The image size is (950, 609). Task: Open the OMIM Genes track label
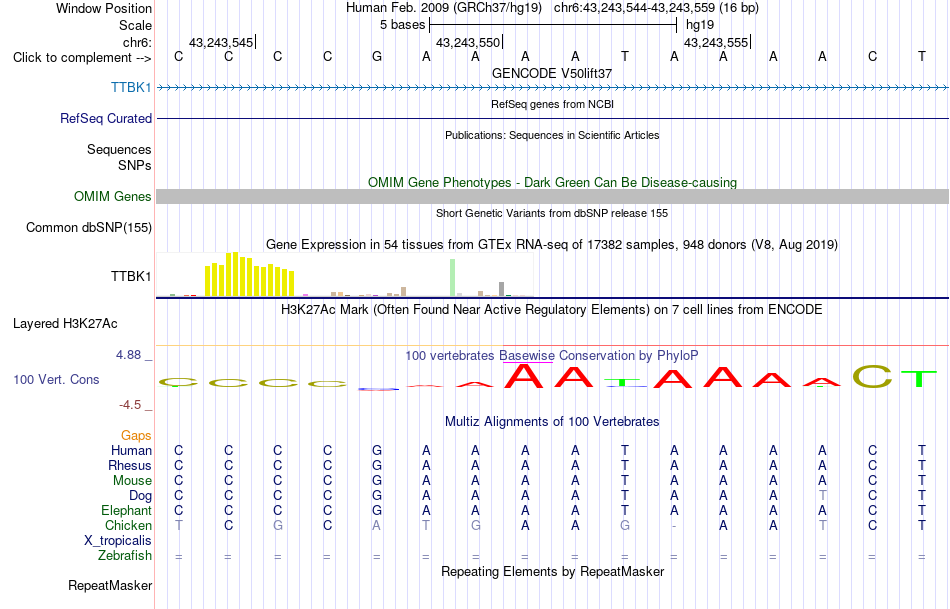[112, 196]
